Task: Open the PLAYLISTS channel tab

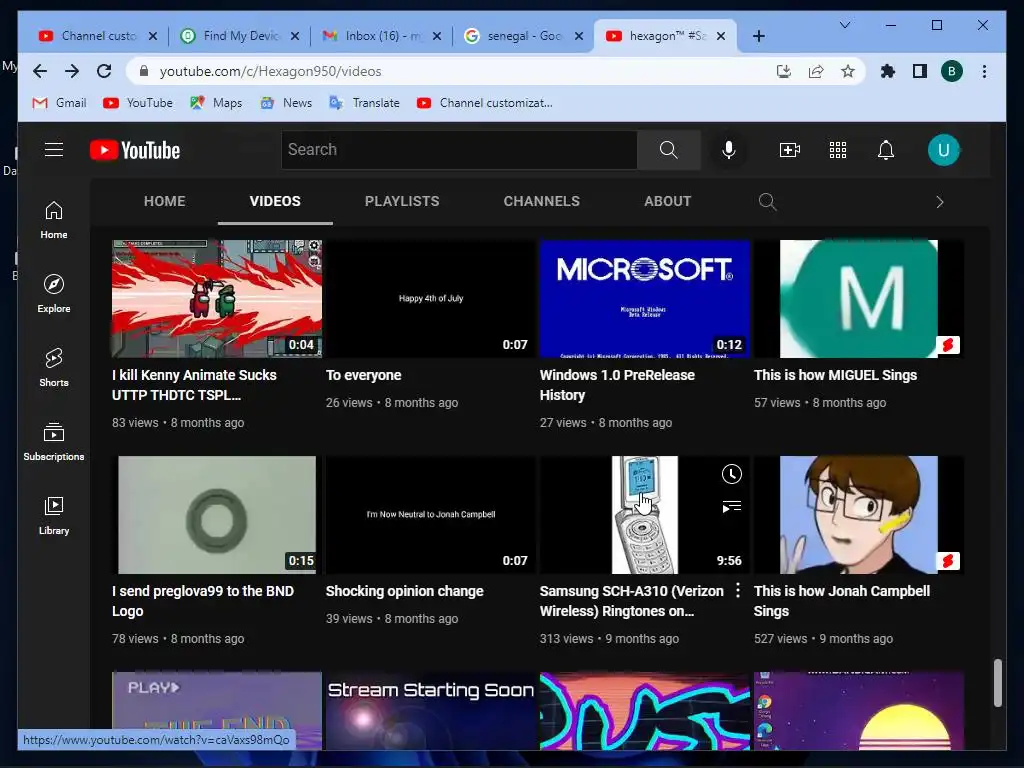Action: click(402, 201)
